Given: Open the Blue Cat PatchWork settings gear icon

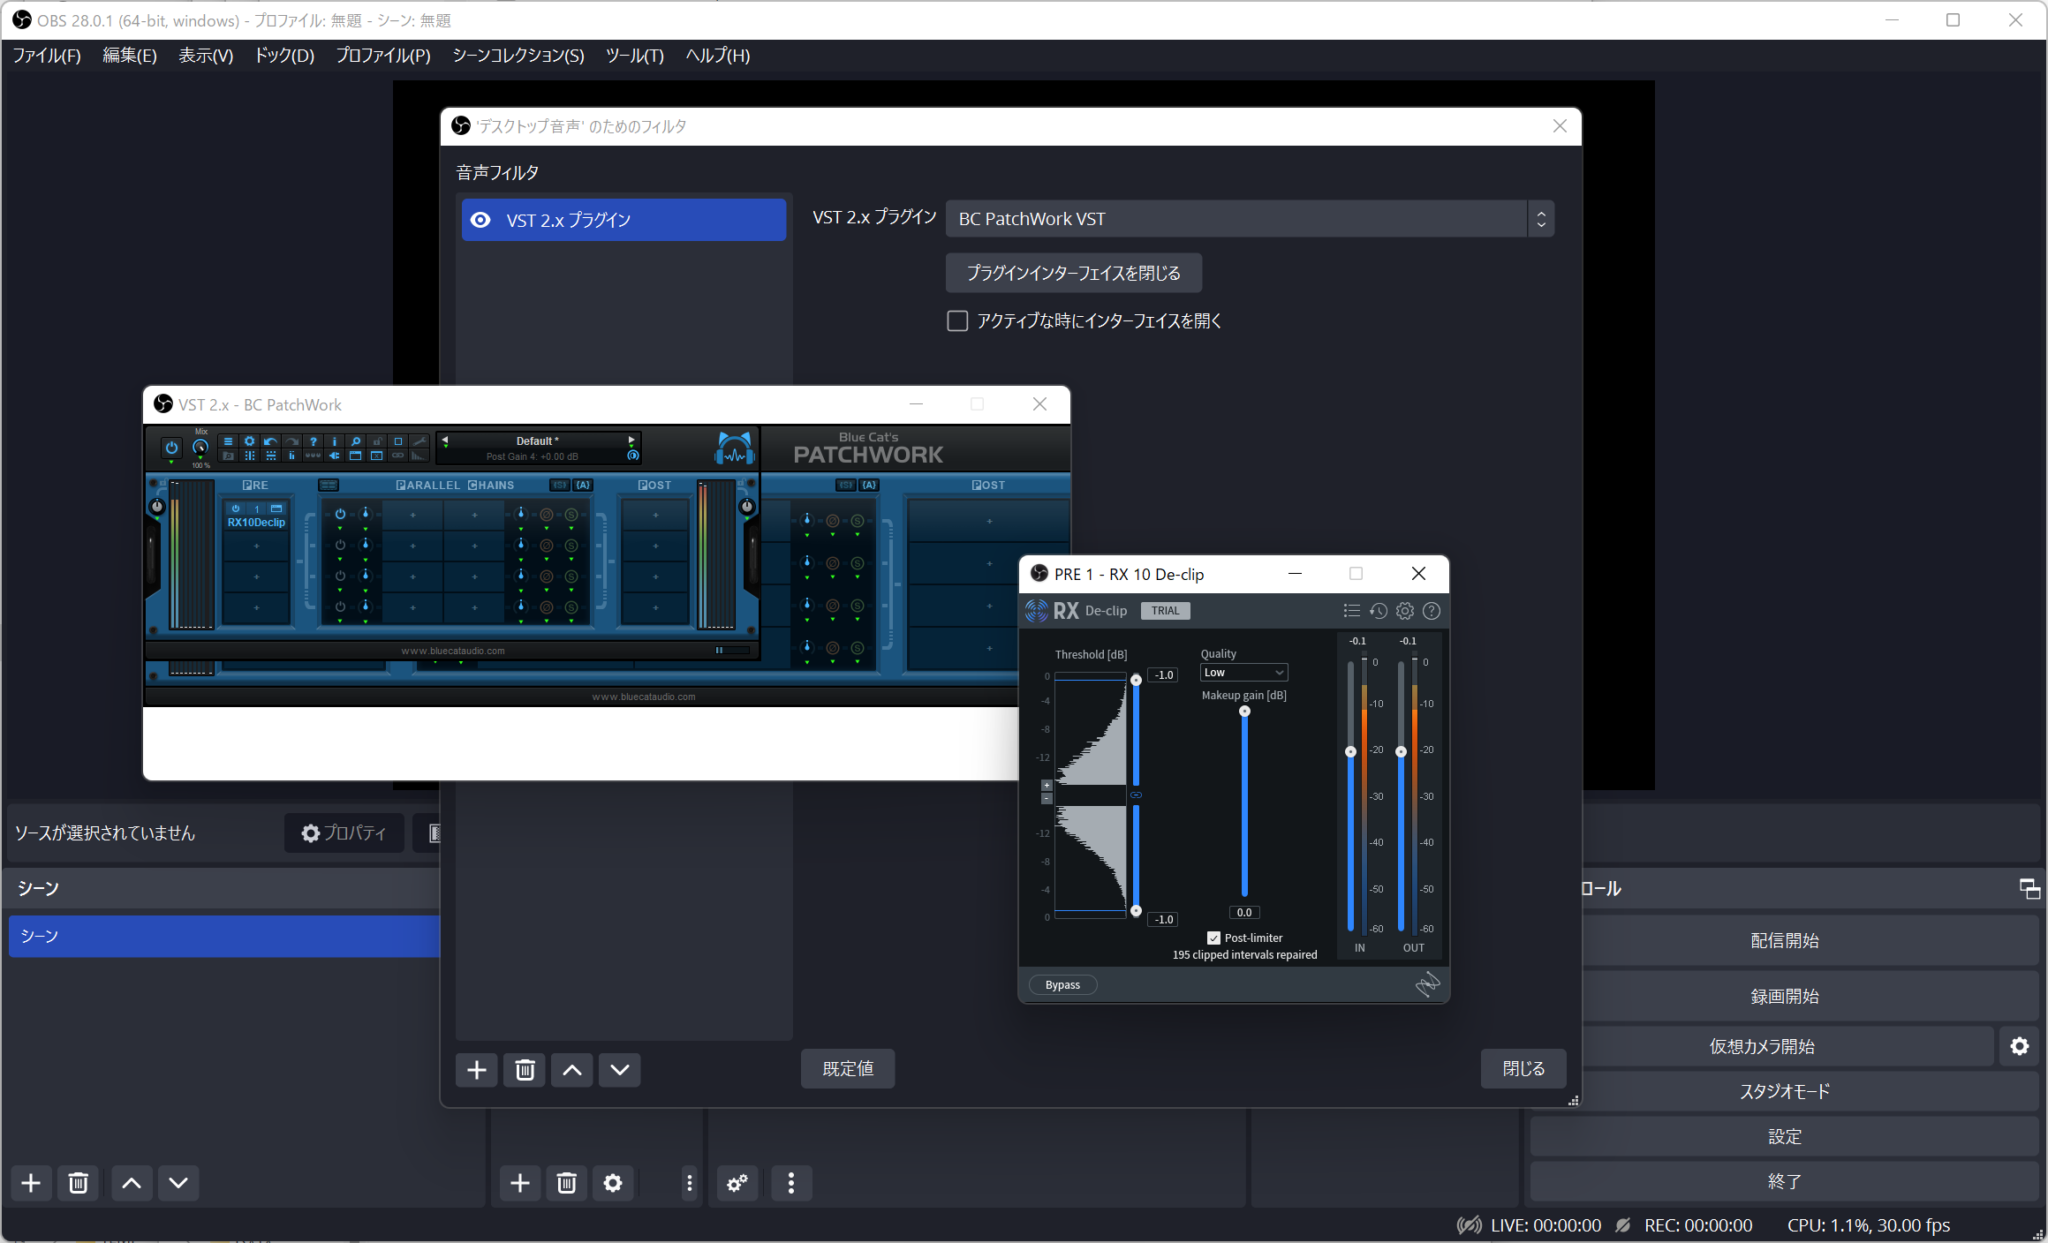Looking at the screenshot, I should (249, 442).
